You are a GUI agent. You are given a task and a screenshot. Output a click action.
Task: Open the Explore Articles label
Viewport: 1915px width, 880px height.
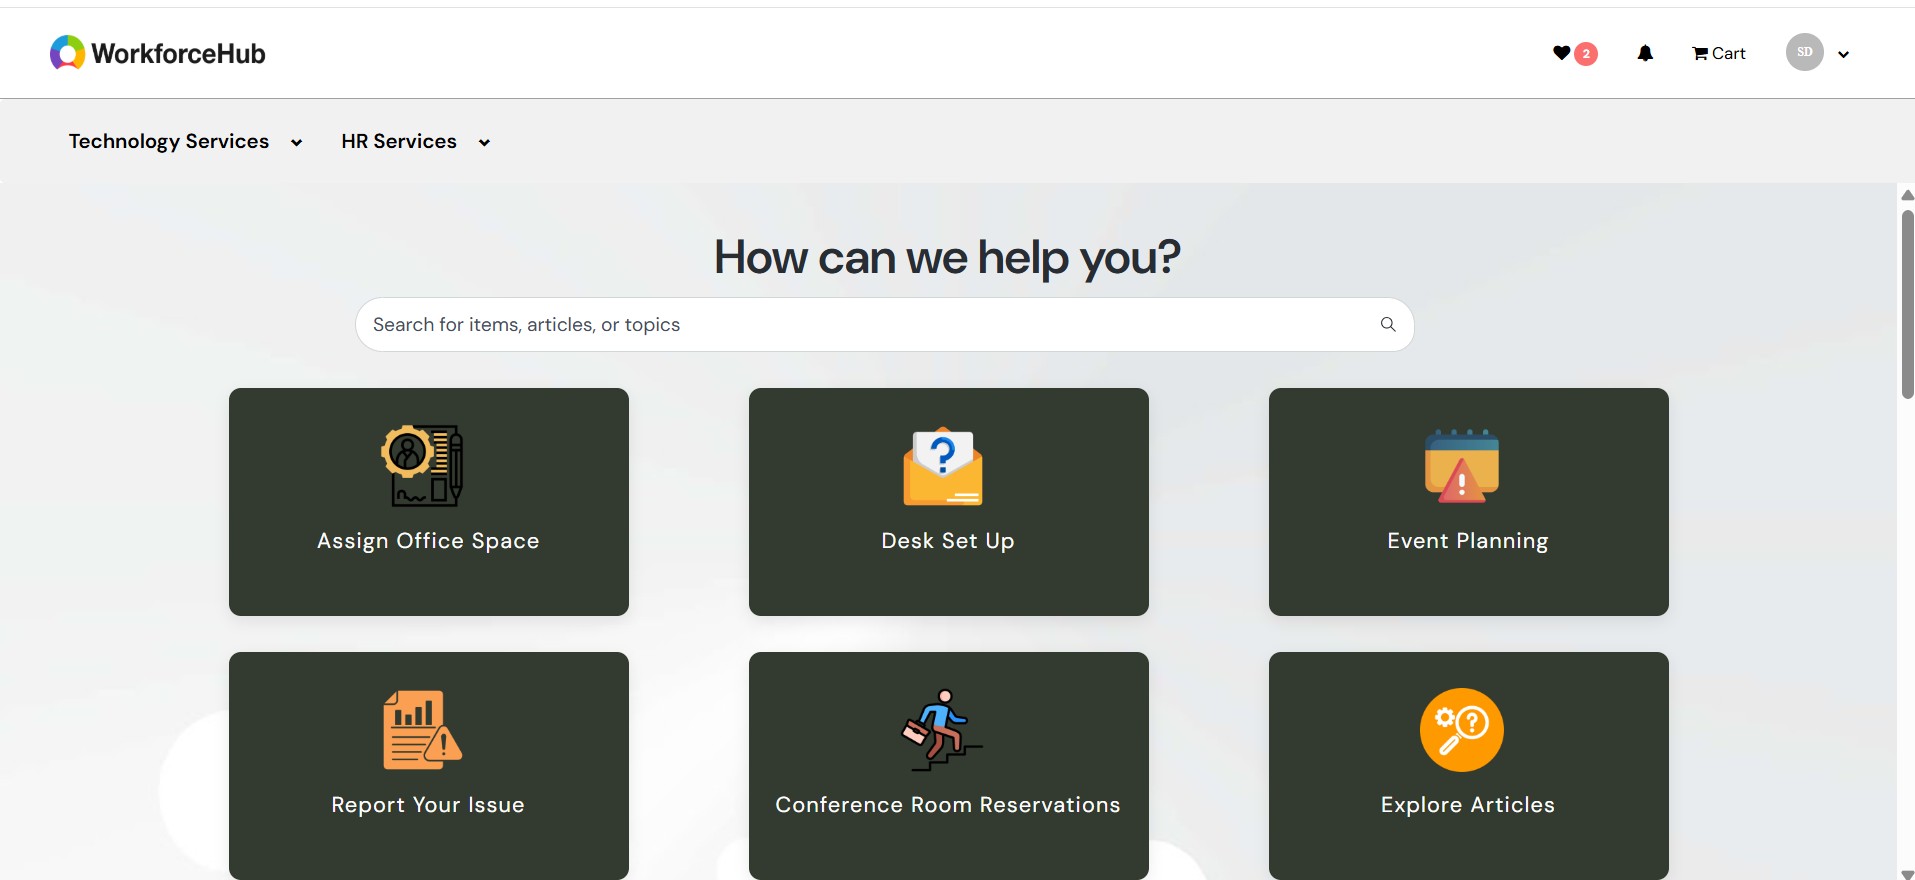(1468, 805)
